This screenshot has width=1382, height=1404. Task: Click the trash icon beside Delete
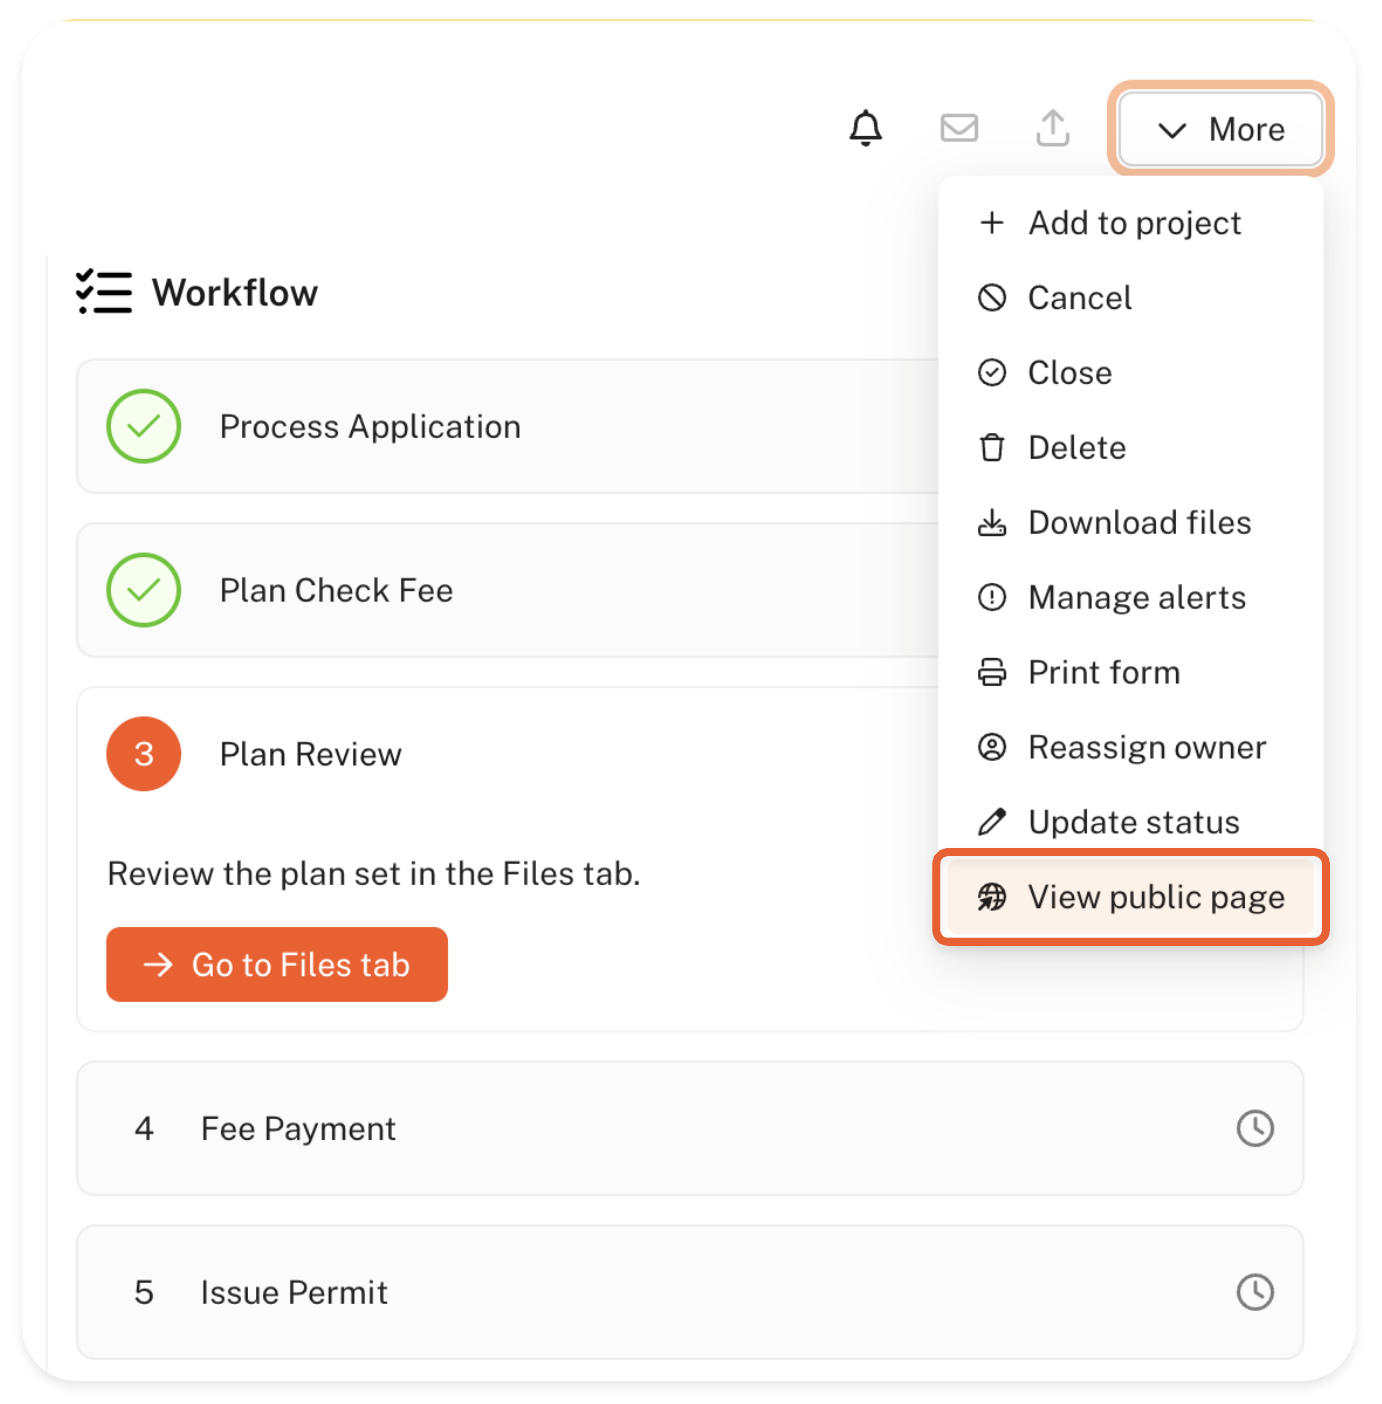point(991,448)
